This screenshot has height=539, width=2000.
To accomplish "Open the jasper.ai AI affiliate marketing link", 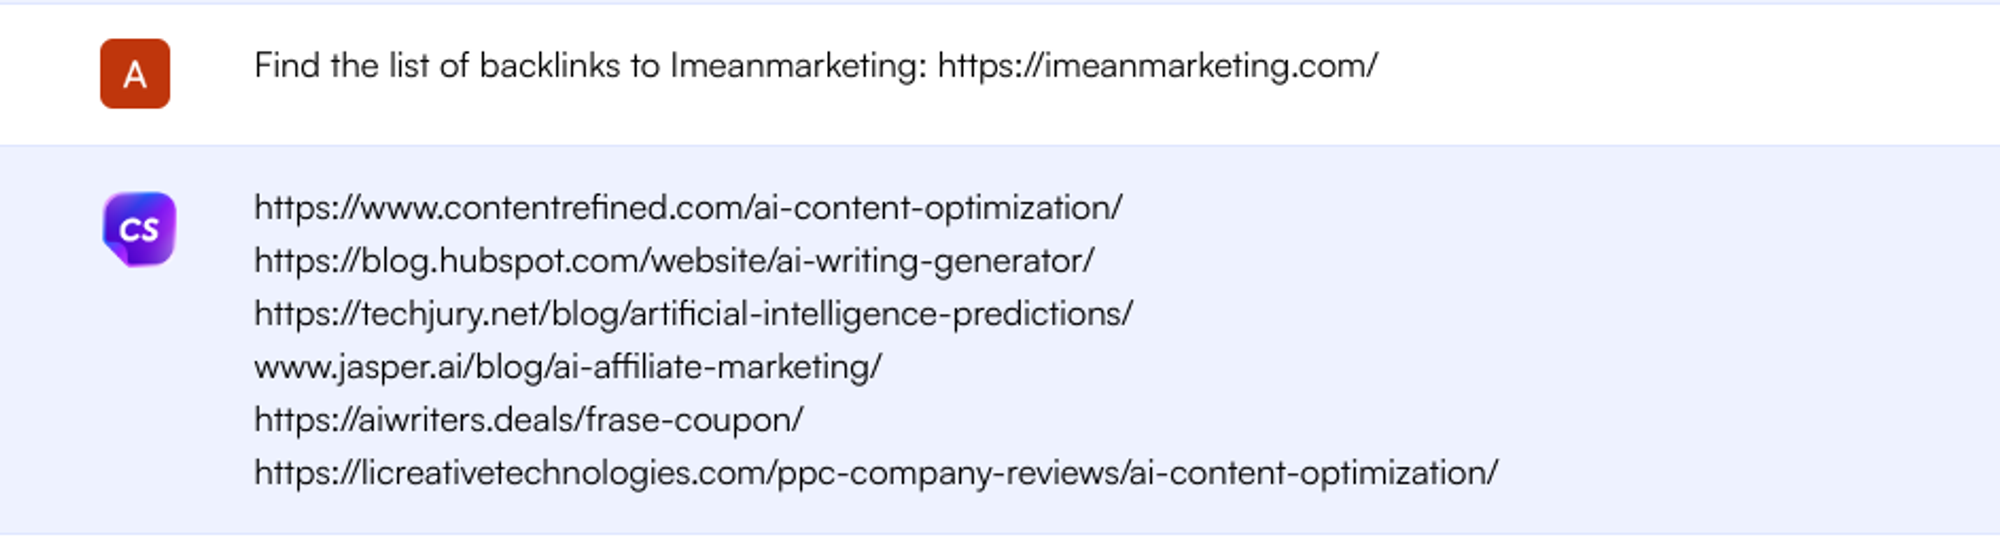I will coord(568,367).
